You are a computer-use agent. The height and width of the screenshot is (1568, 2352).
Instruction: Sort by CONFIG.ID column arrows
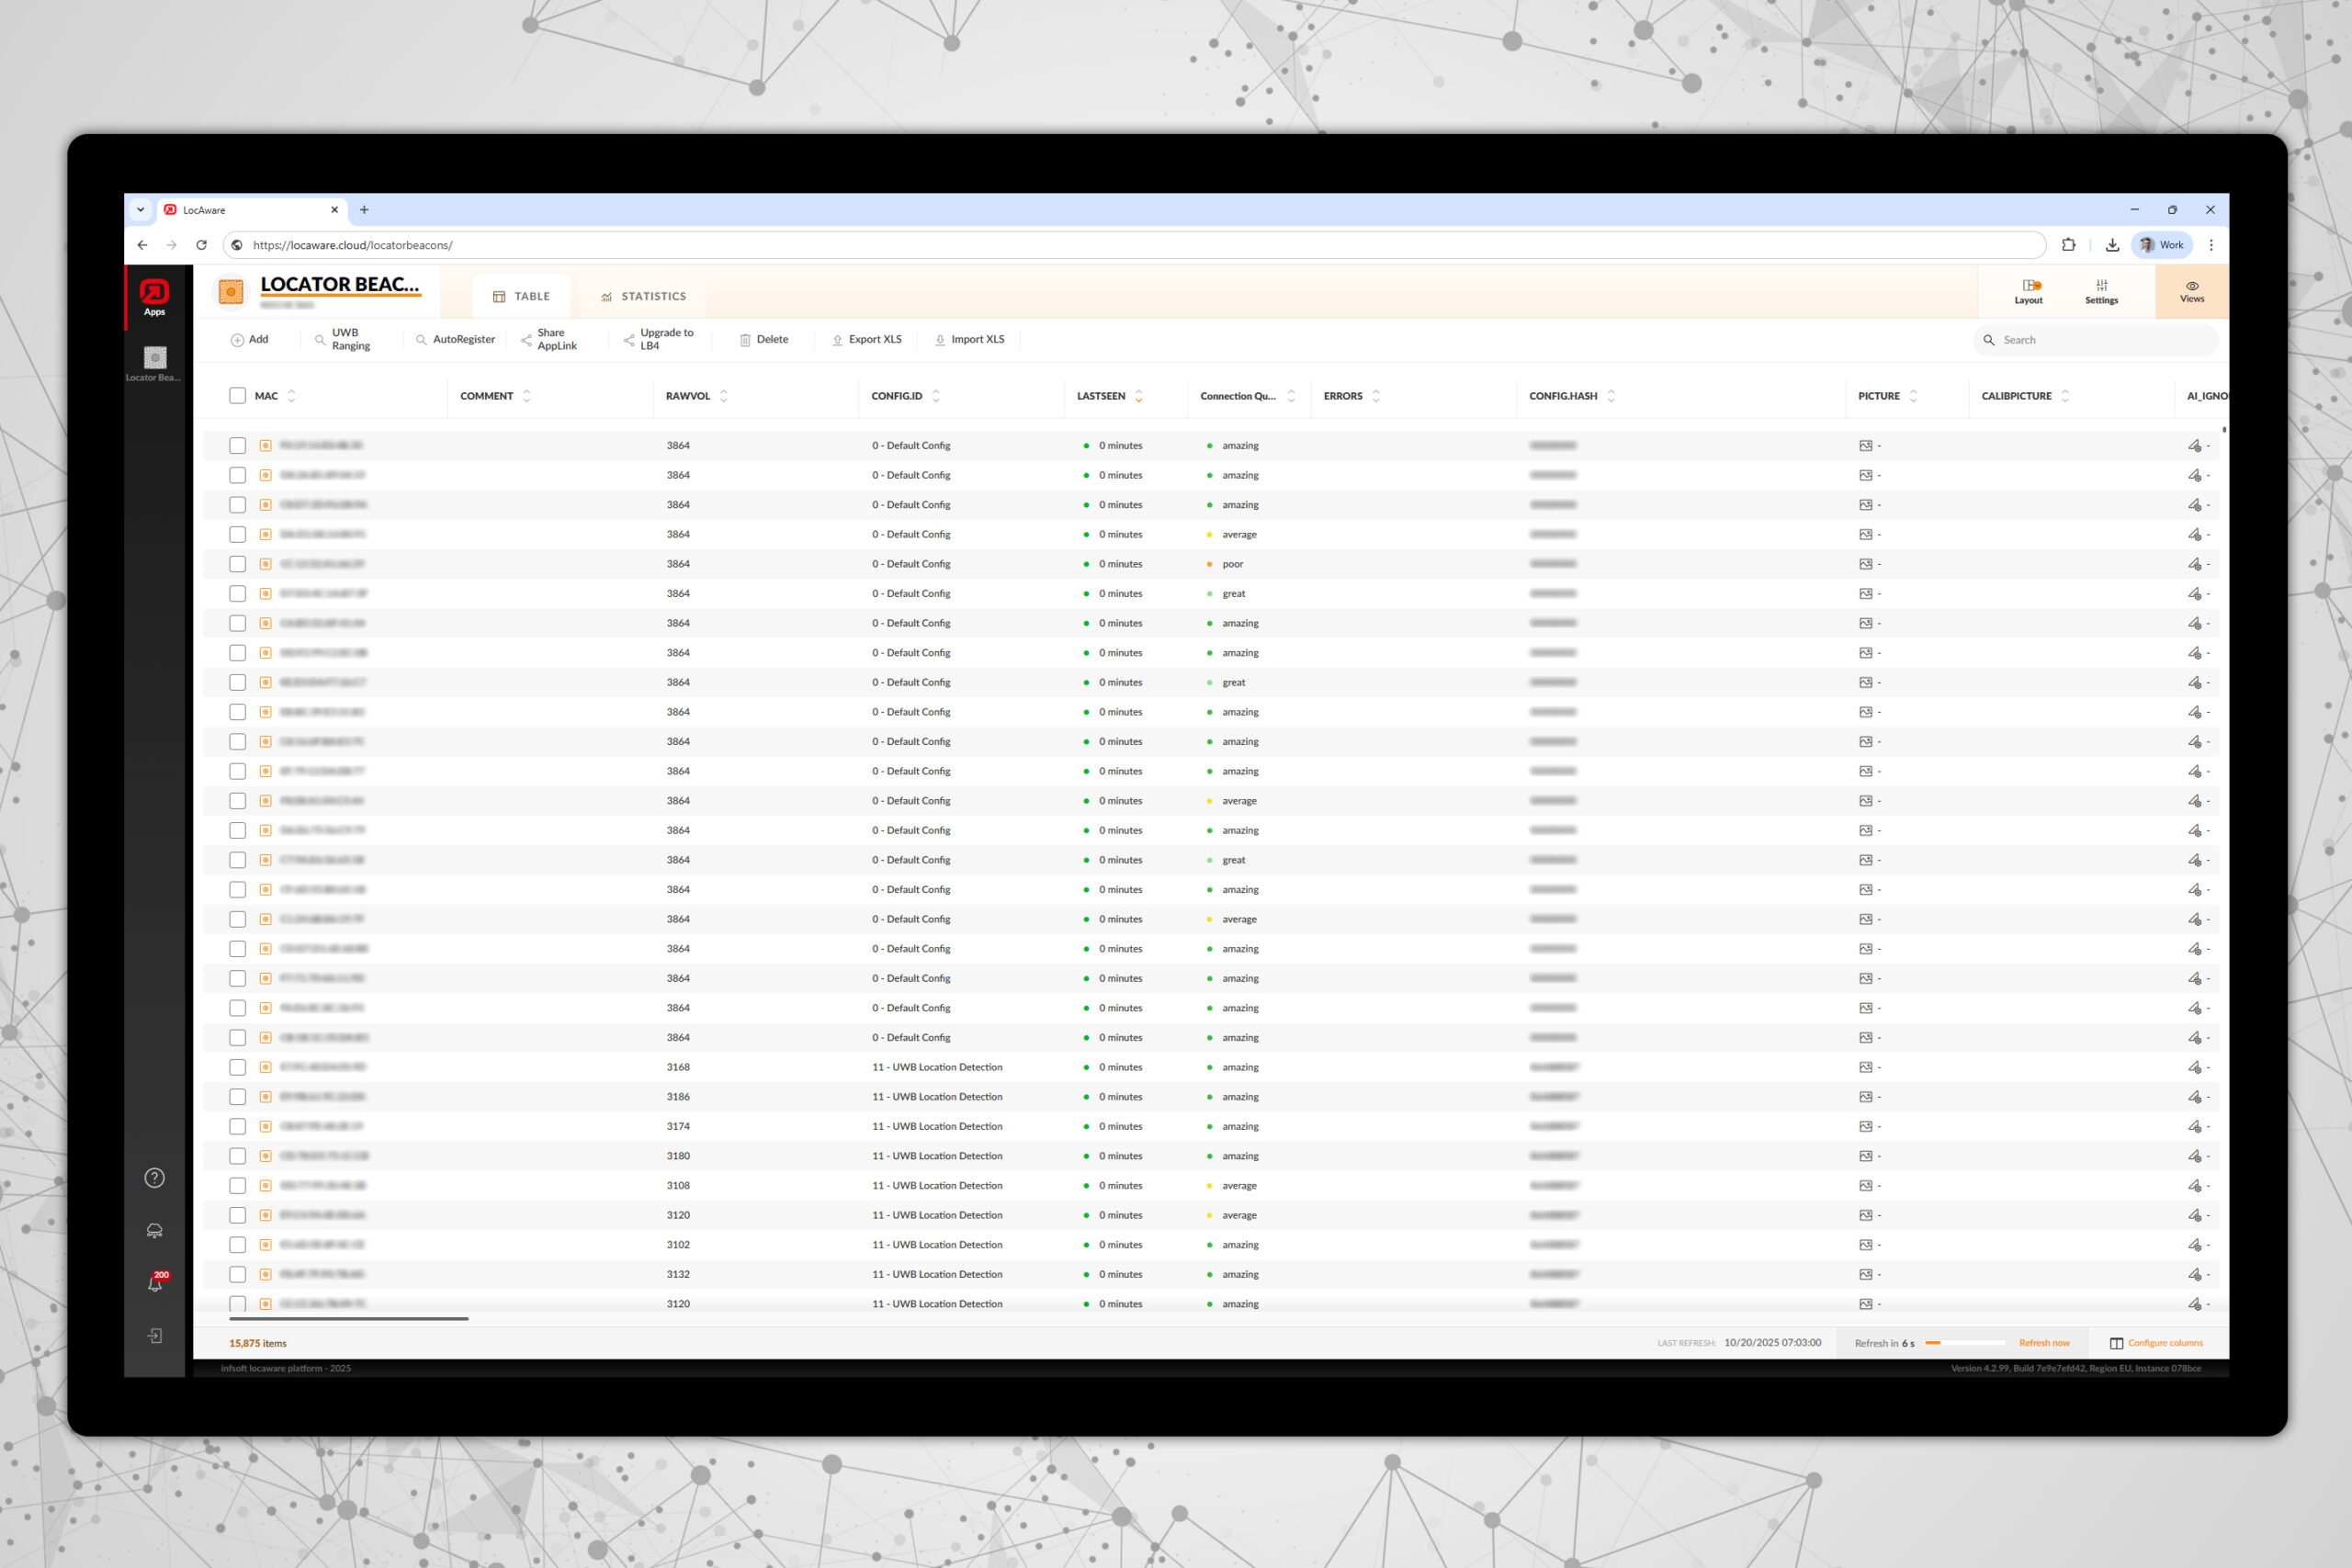point(936,396)
